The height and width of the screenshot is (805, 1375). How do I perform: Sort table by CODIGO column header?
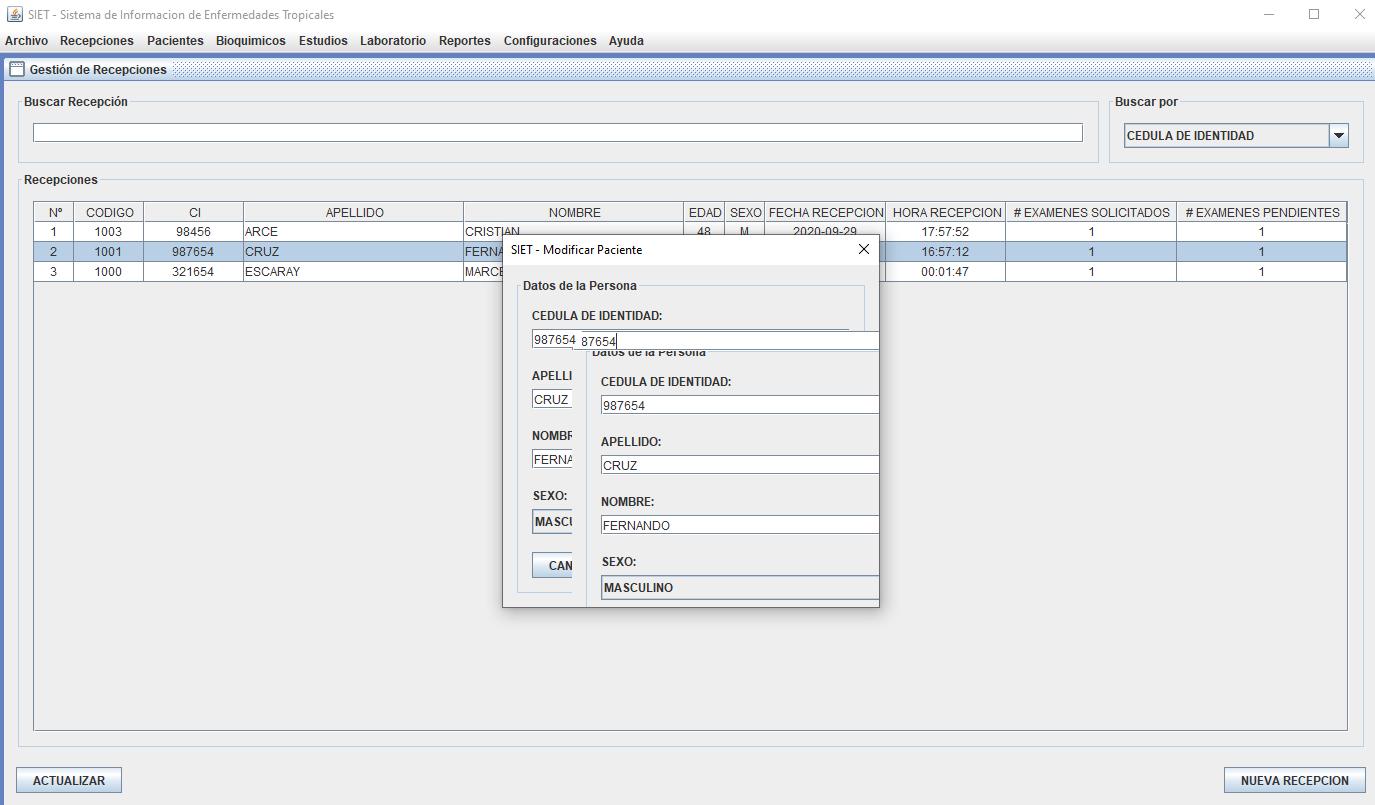pyautogui.click(x=109, y=212)
